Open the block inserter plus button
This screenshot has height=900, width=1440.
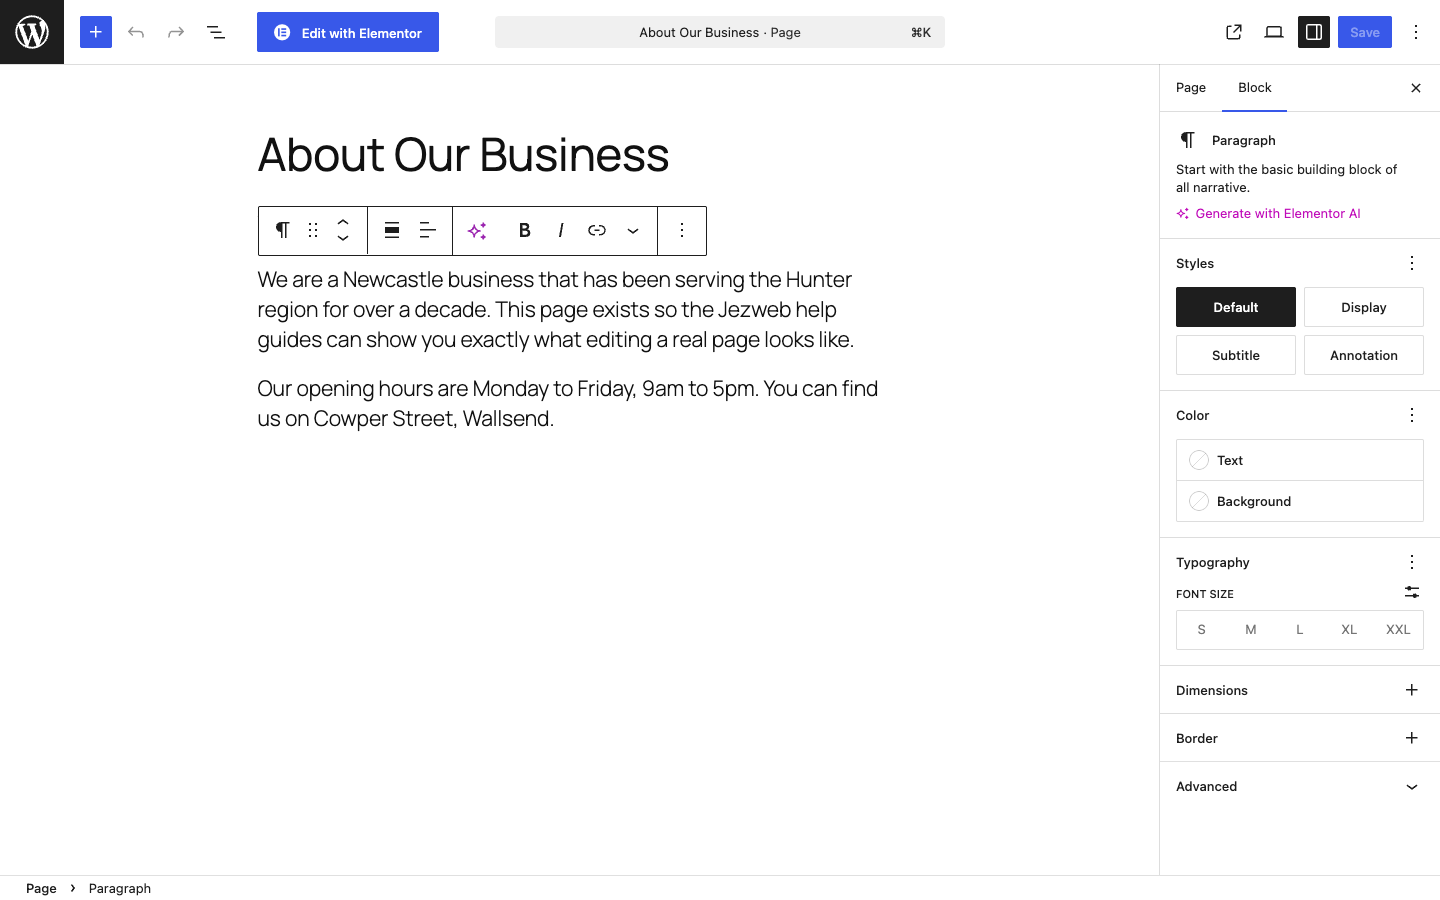tap(96, 32)
